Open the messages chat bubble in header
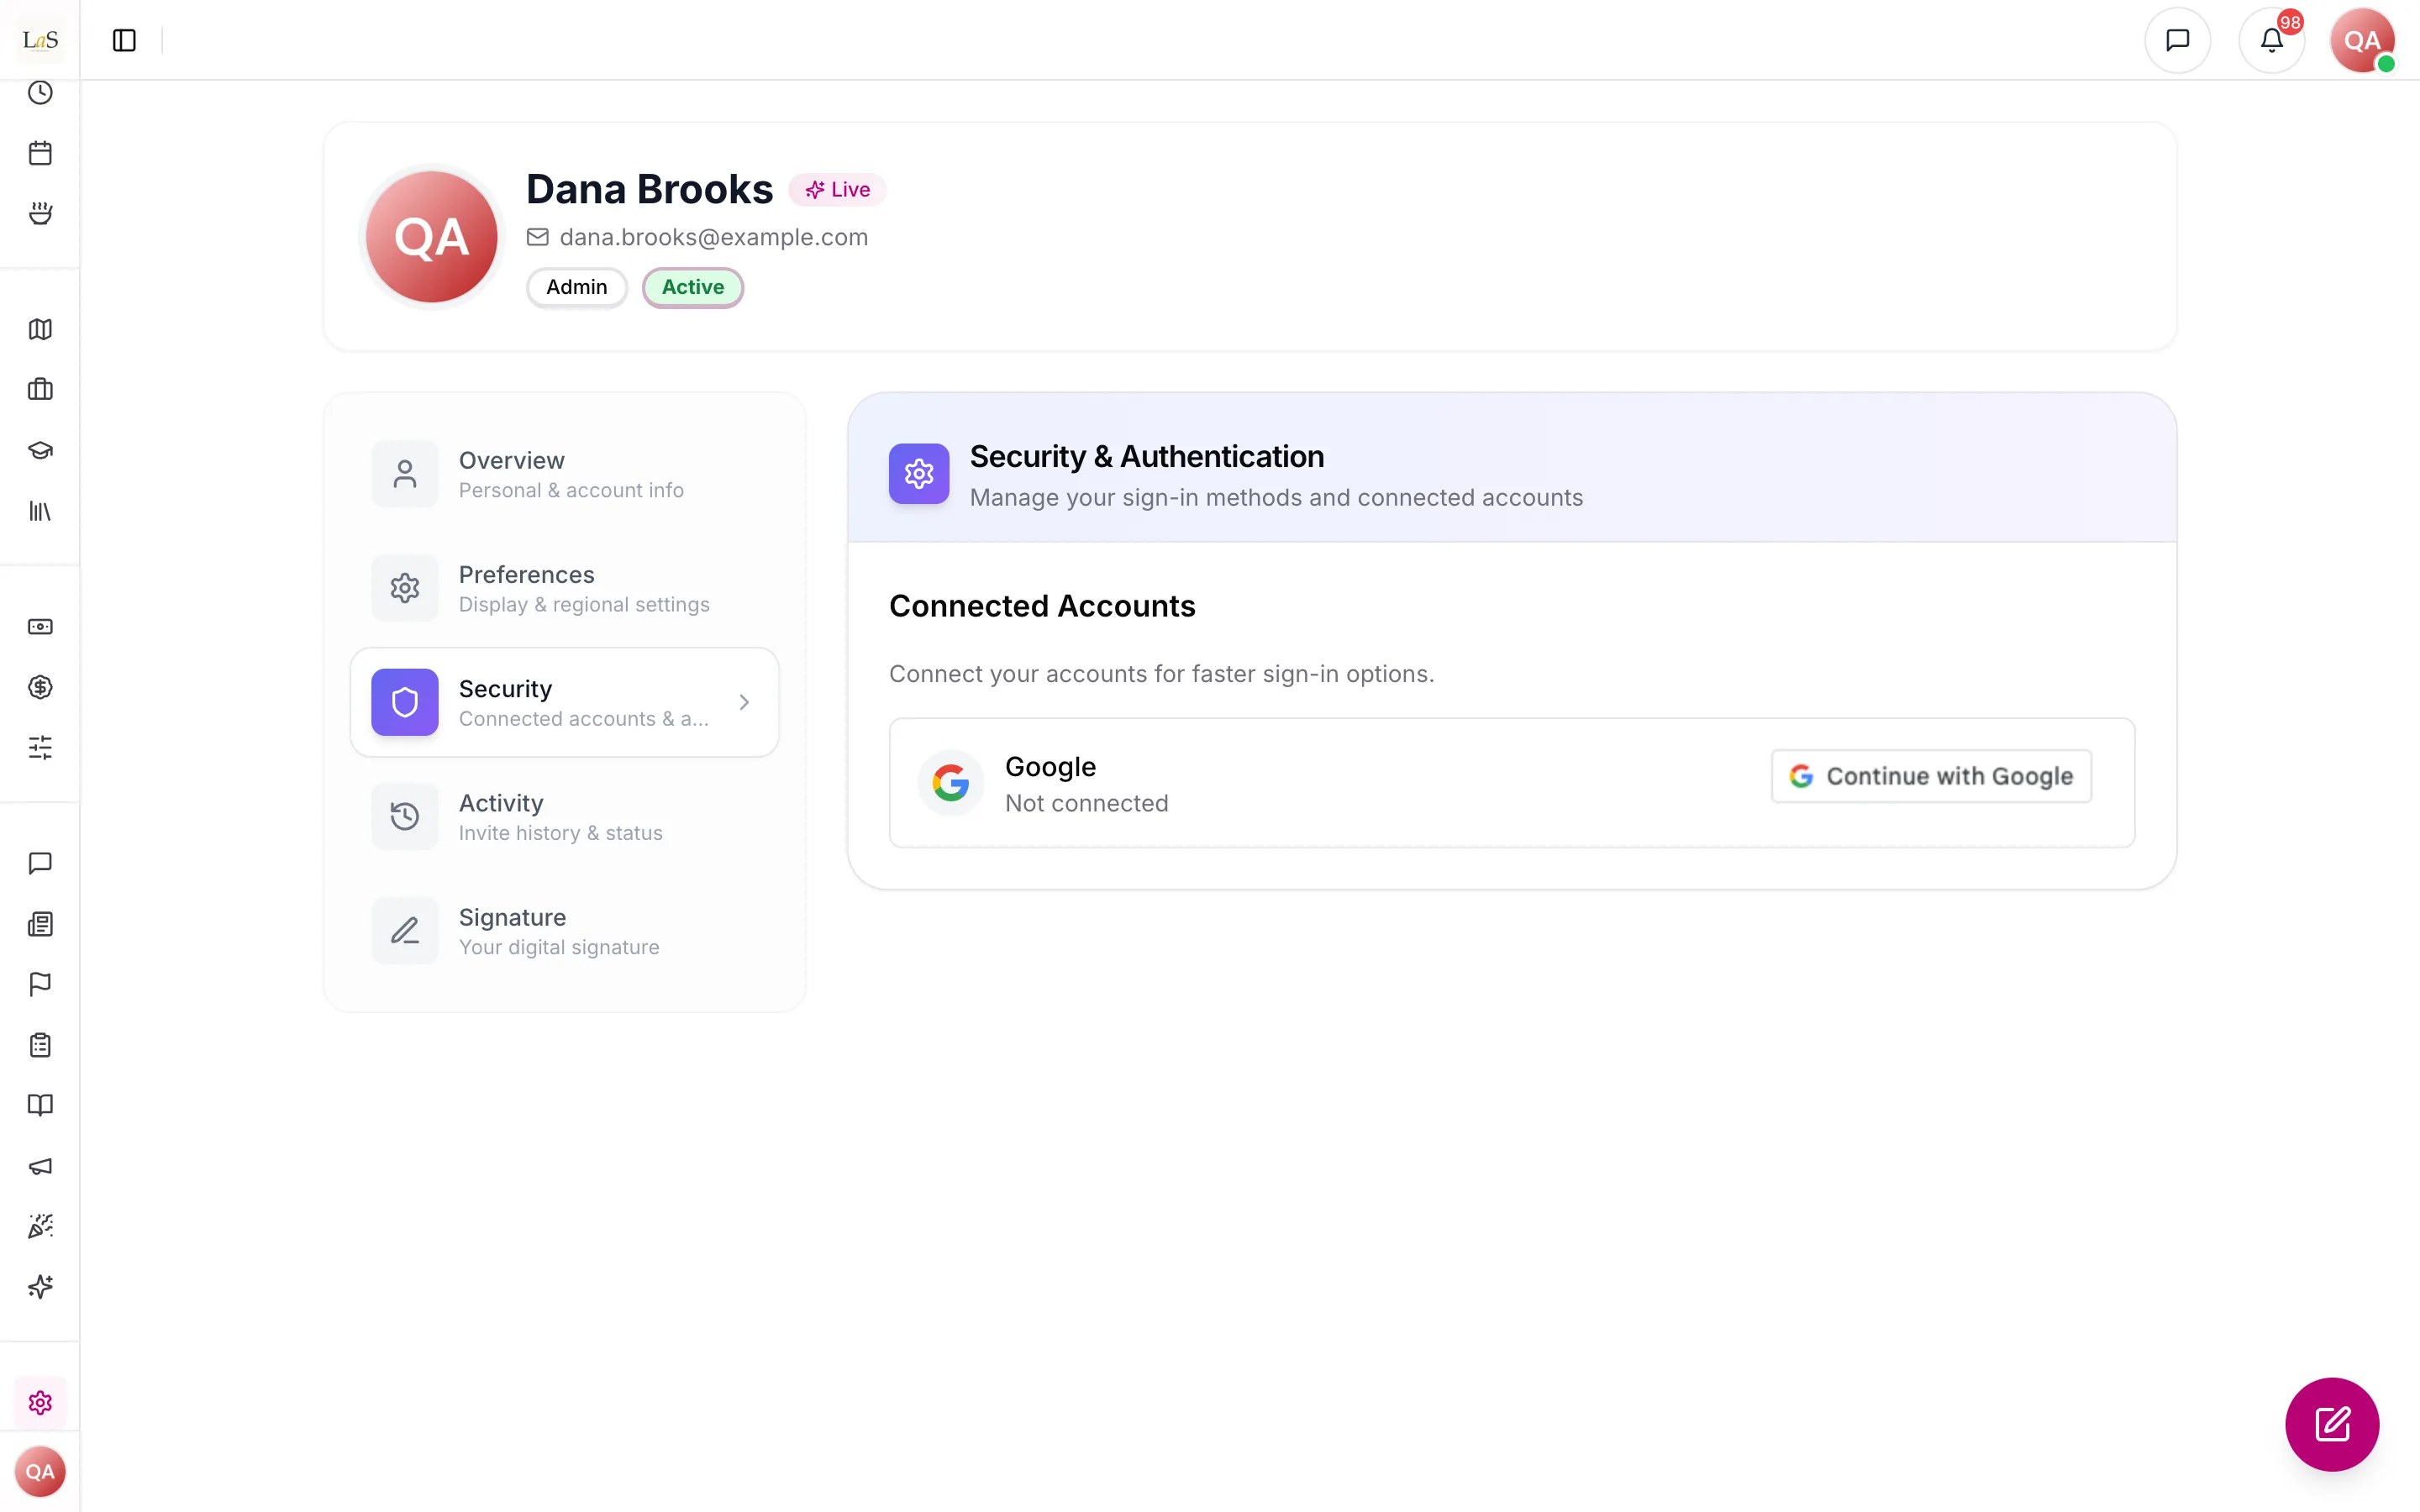The height and width of the screenshot is (1512, 2420). pos(2177,40)
